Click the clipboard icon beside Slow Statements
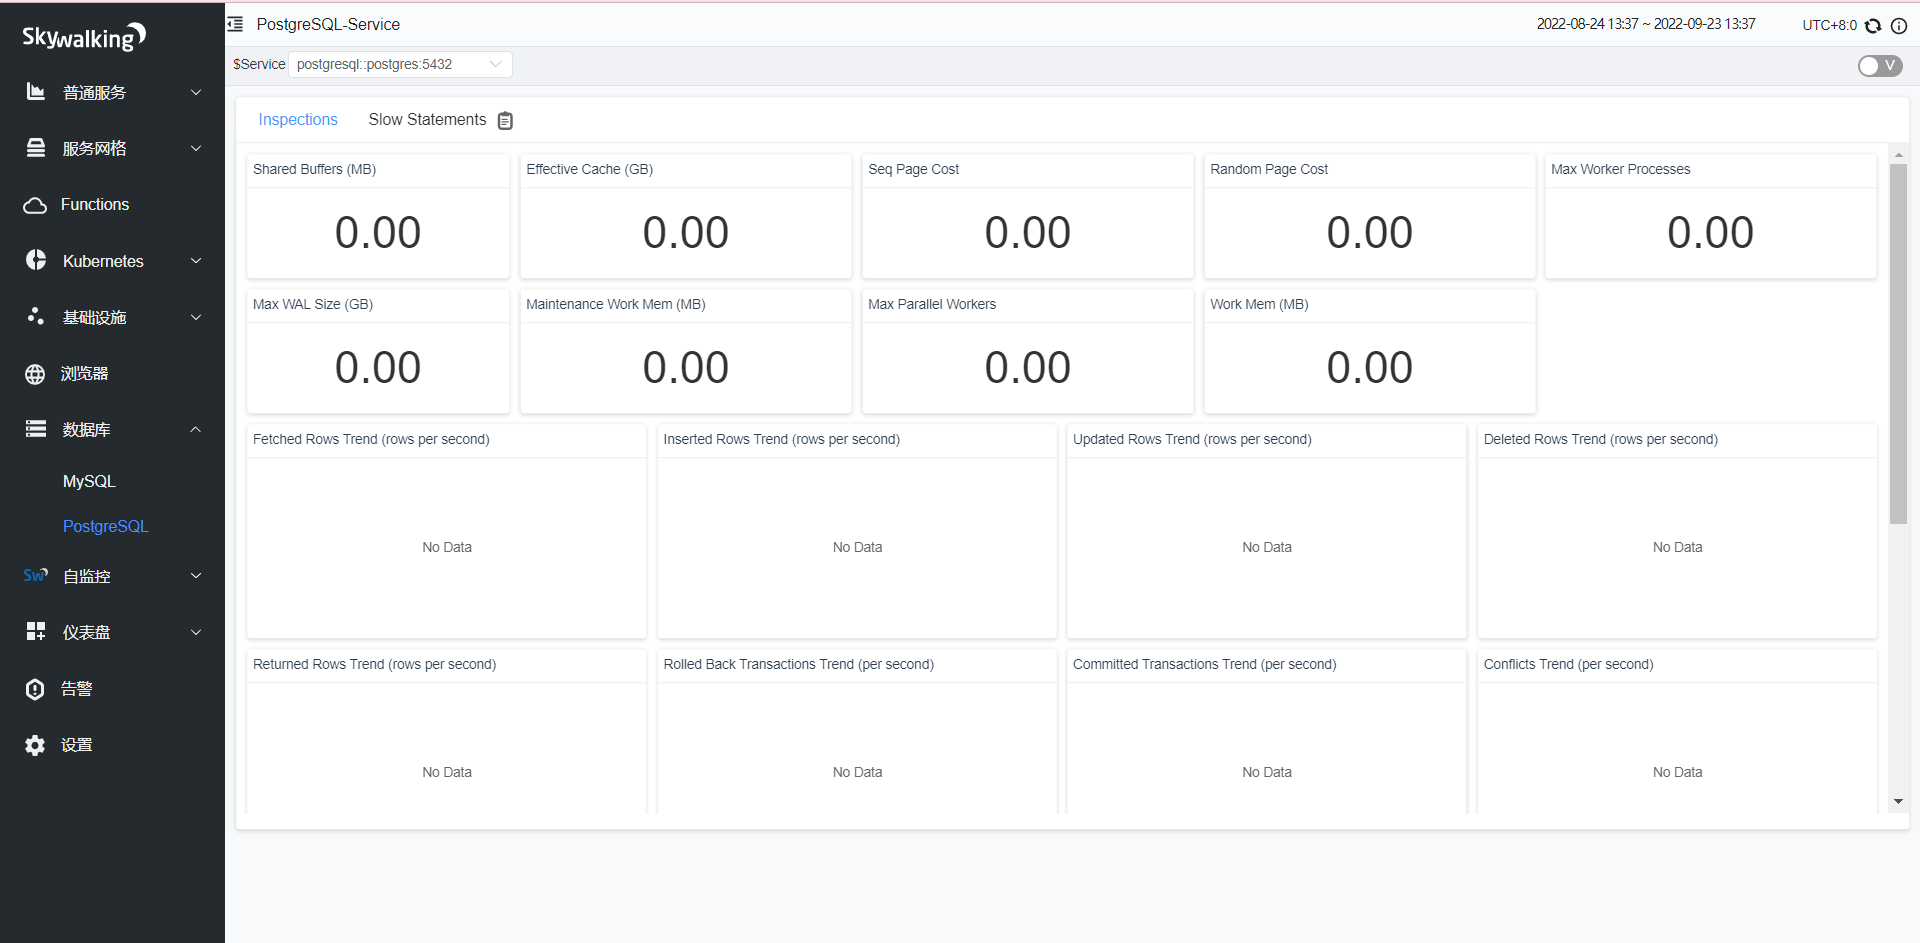Image resolution: width=1920 pixels, height=943 pixels. 505,121
